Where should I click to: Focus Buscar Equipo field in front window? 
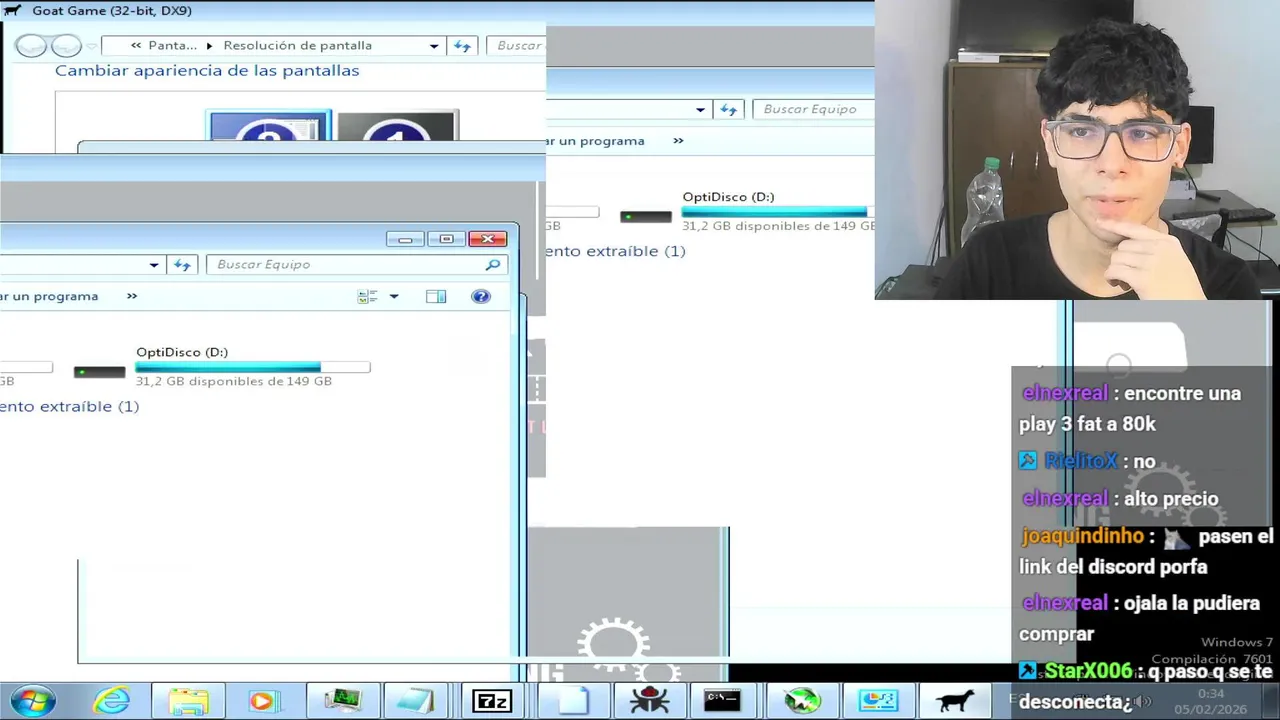(357, 265)
